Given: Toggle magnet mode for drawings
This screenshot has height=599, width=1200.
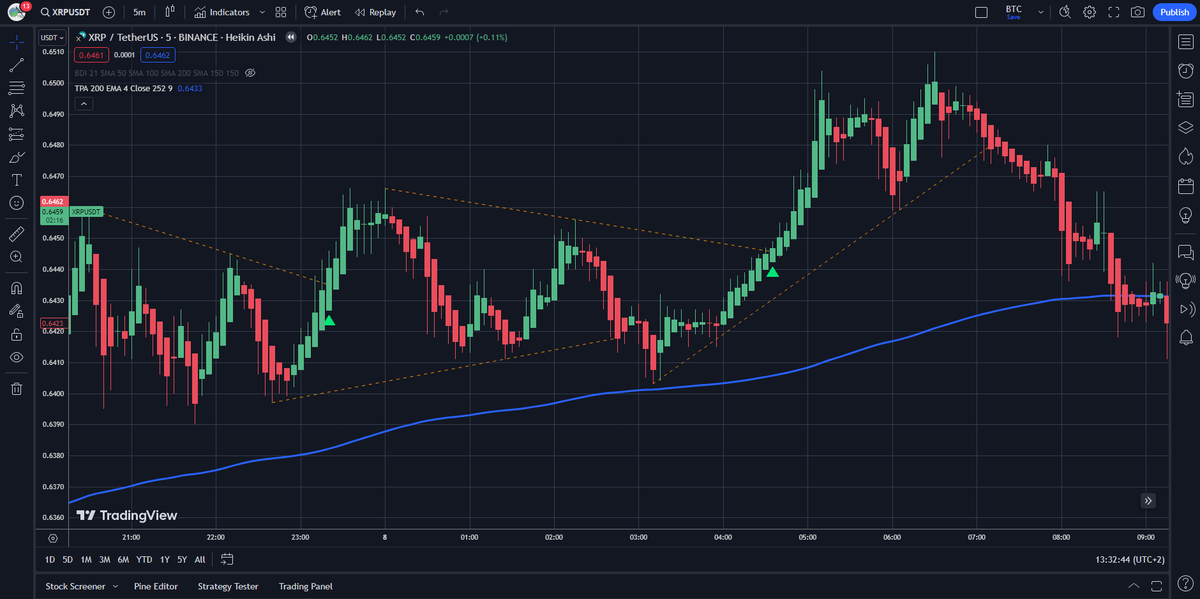Looking at the screenshot, I should click(16, 287).
